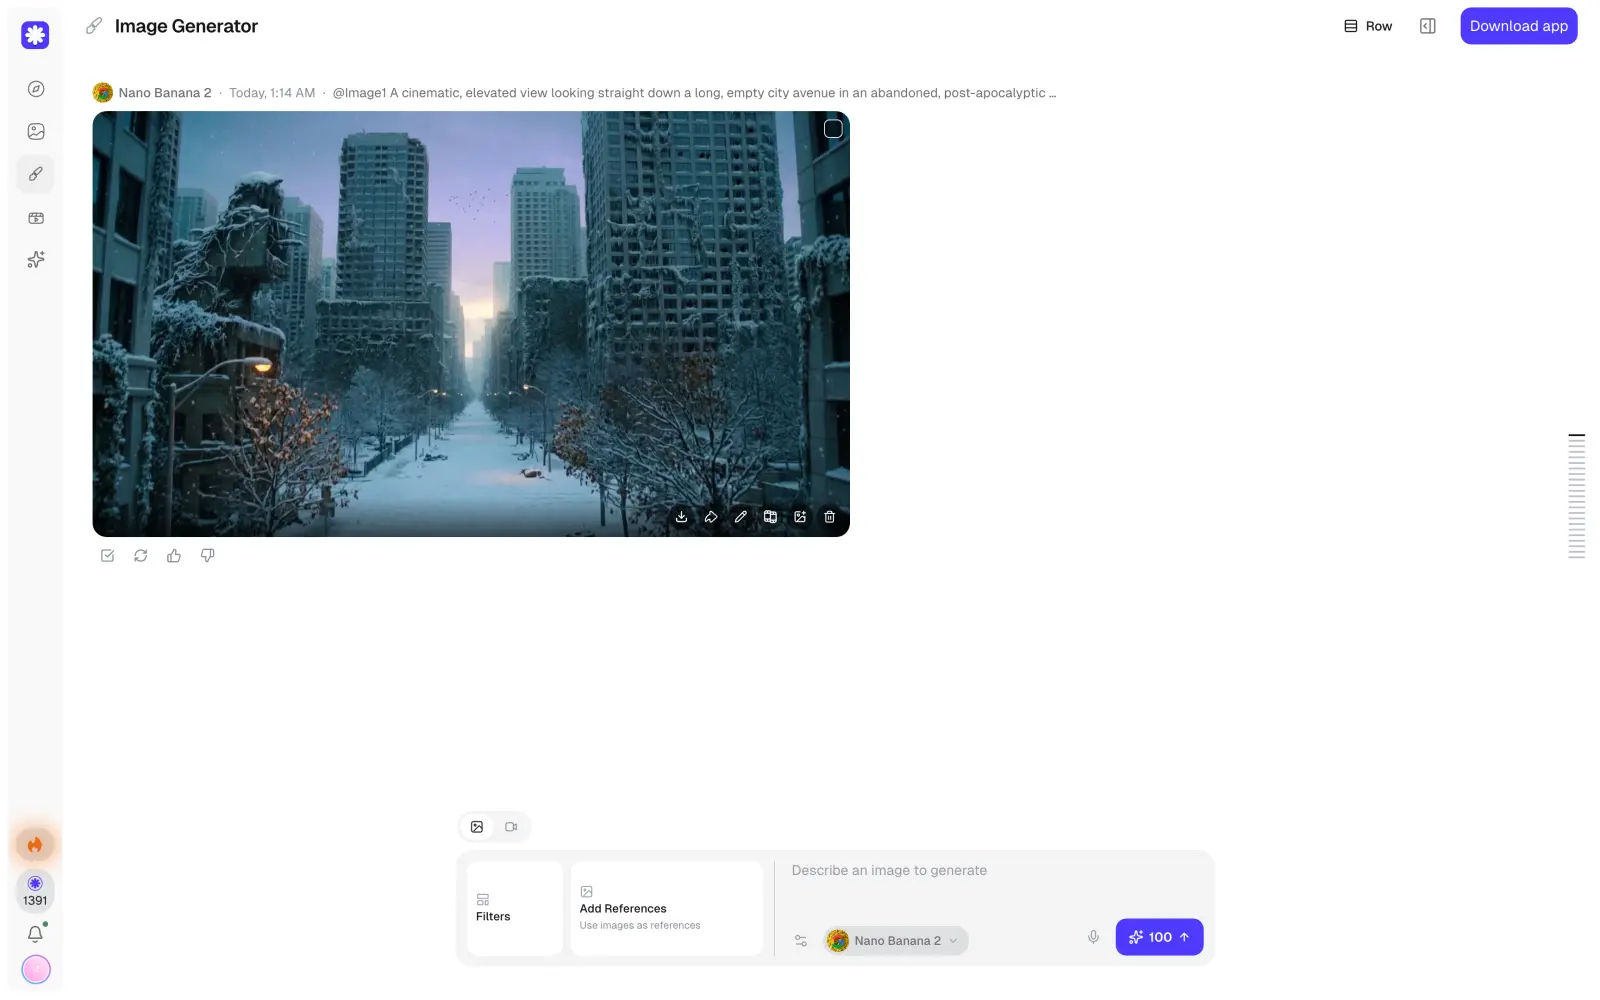Image resolution: width=1600 pixels, height=1000 pixels.
Task: Edit the generated image with pencil icon
Action: pyautogui.click(x=741, y=517)
